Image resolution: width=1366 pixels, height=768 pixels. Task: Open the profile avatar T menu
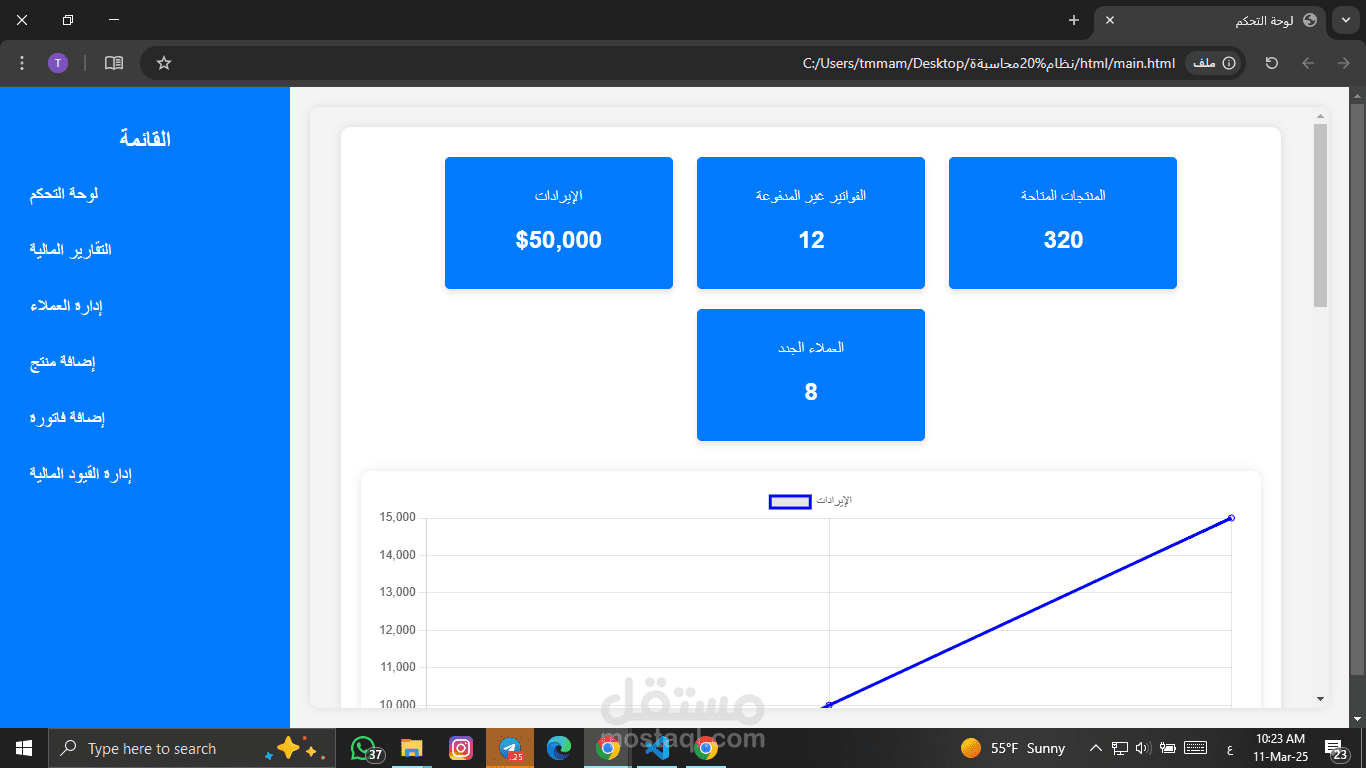[58, 63]
